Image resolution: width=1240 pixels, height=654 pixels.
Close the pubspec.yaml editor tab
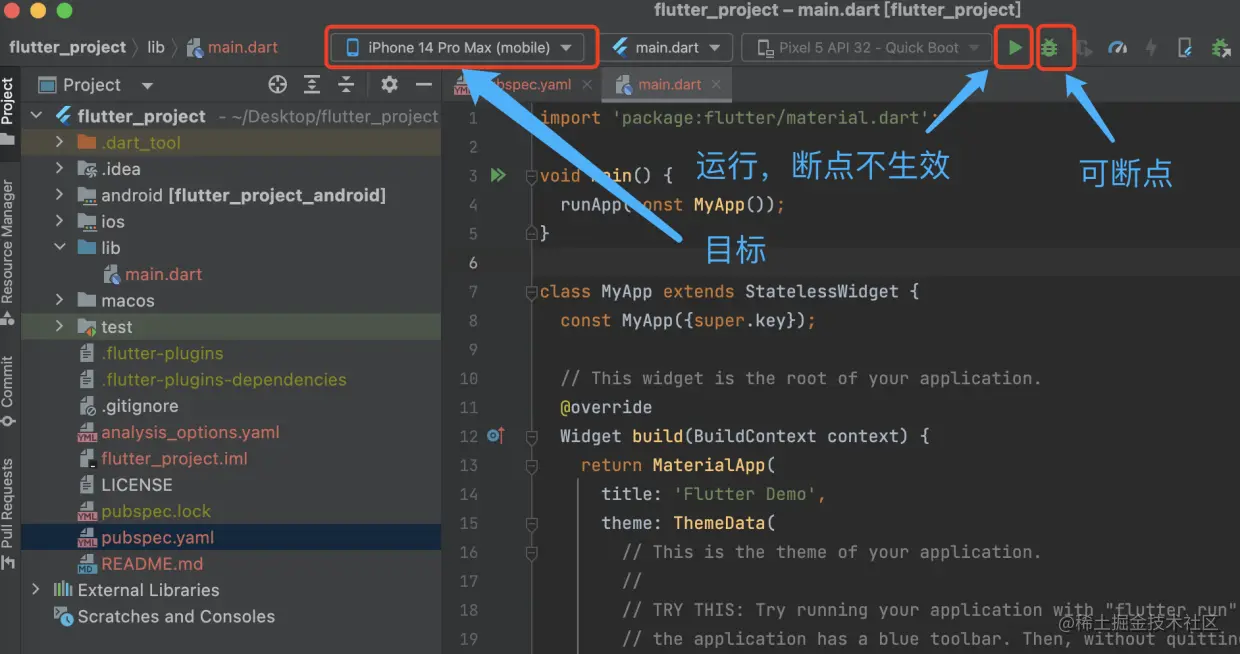[587, 85]
